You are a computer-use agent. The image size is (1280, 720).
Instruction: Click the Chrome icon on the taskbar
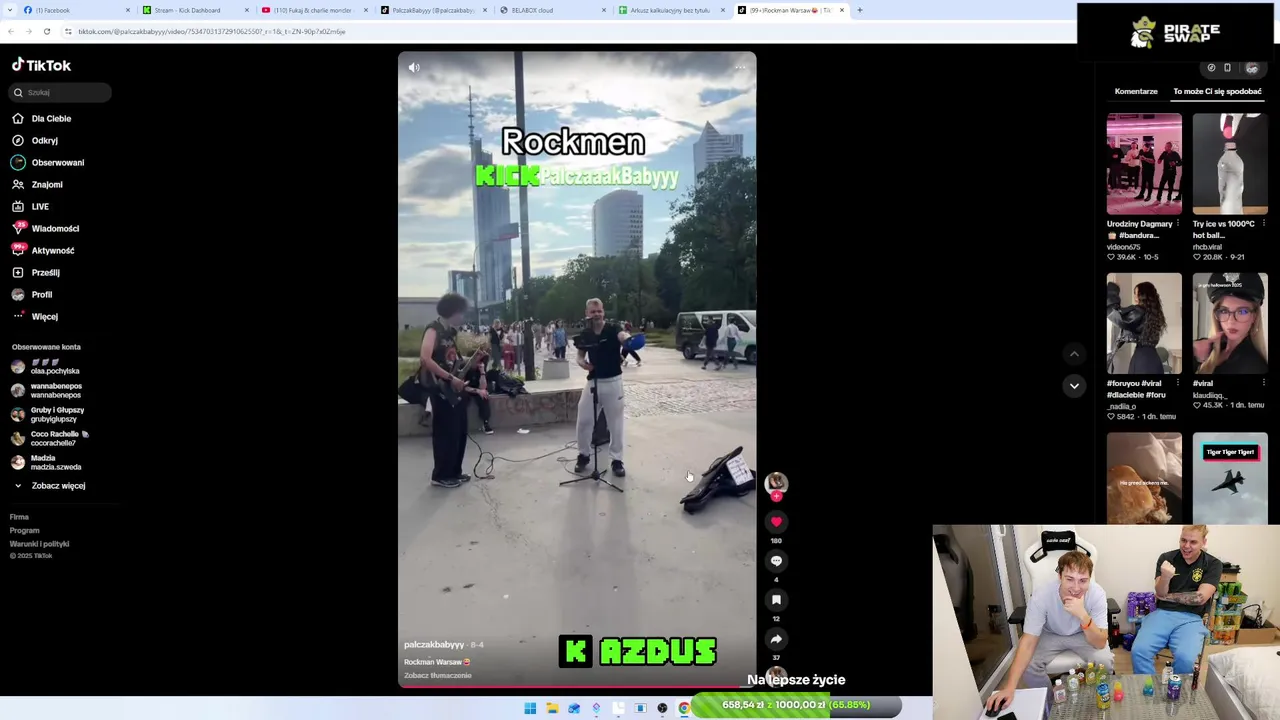point(684,709)
